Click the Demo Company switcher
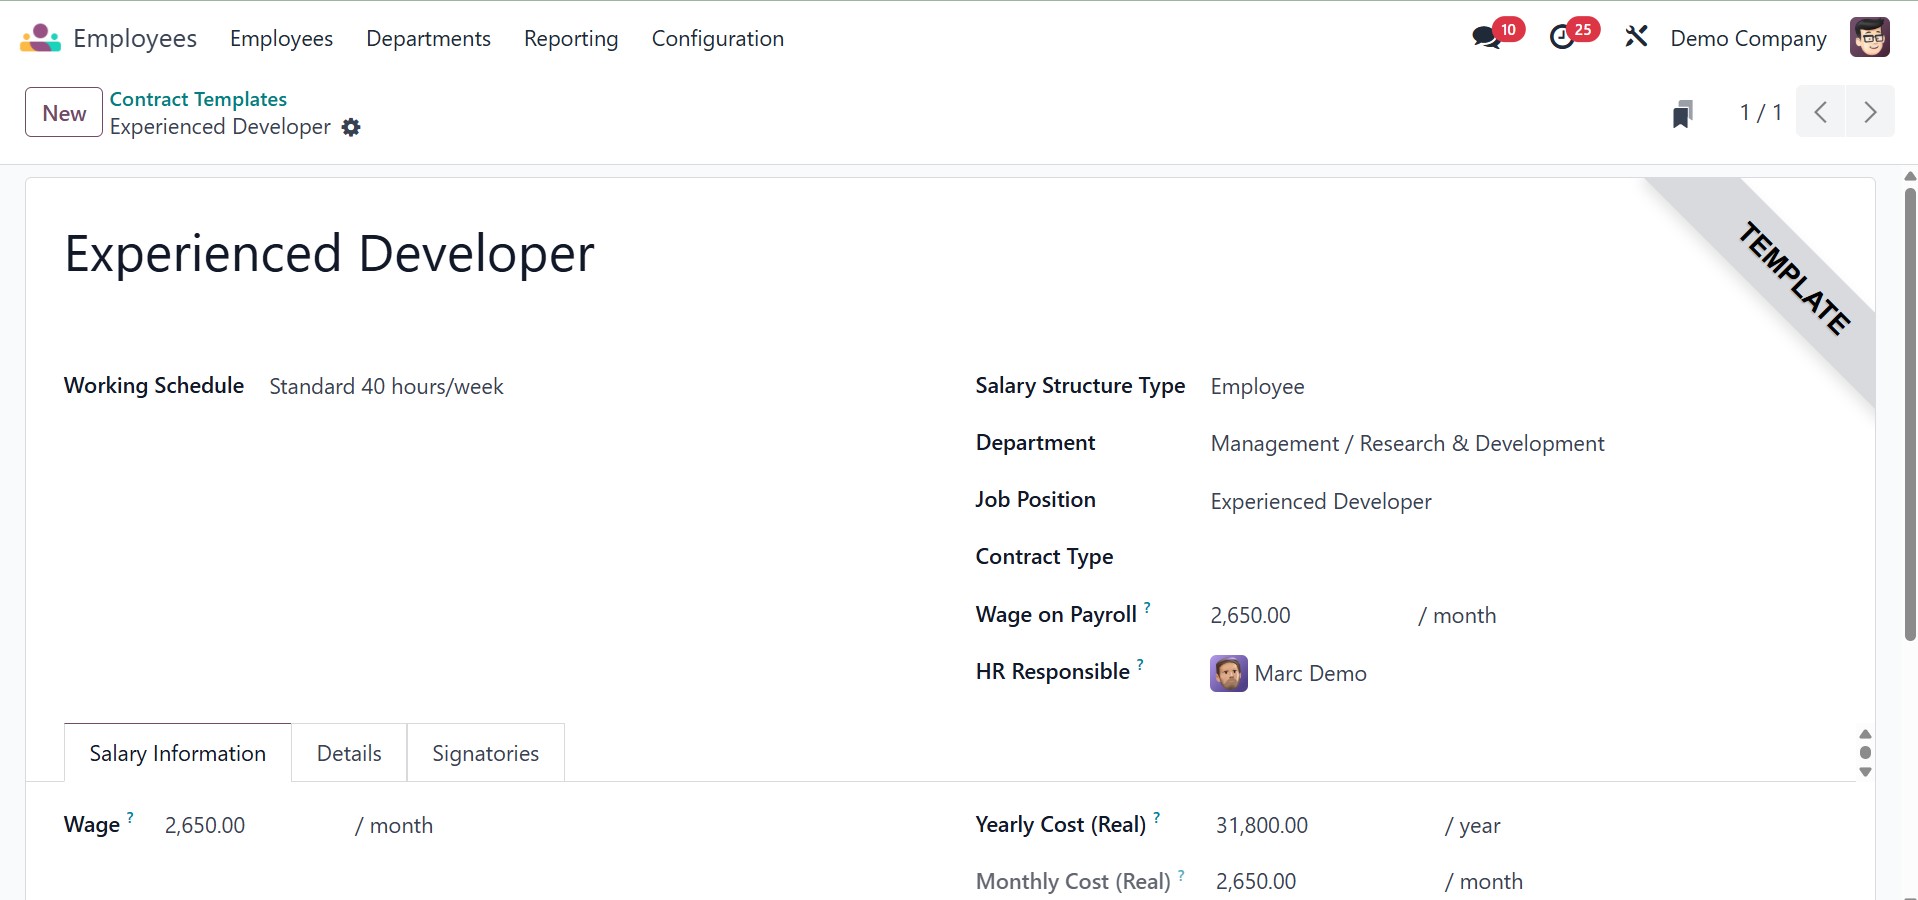The width and height of the screenshot is (1918, 900). coord(1748,38)
